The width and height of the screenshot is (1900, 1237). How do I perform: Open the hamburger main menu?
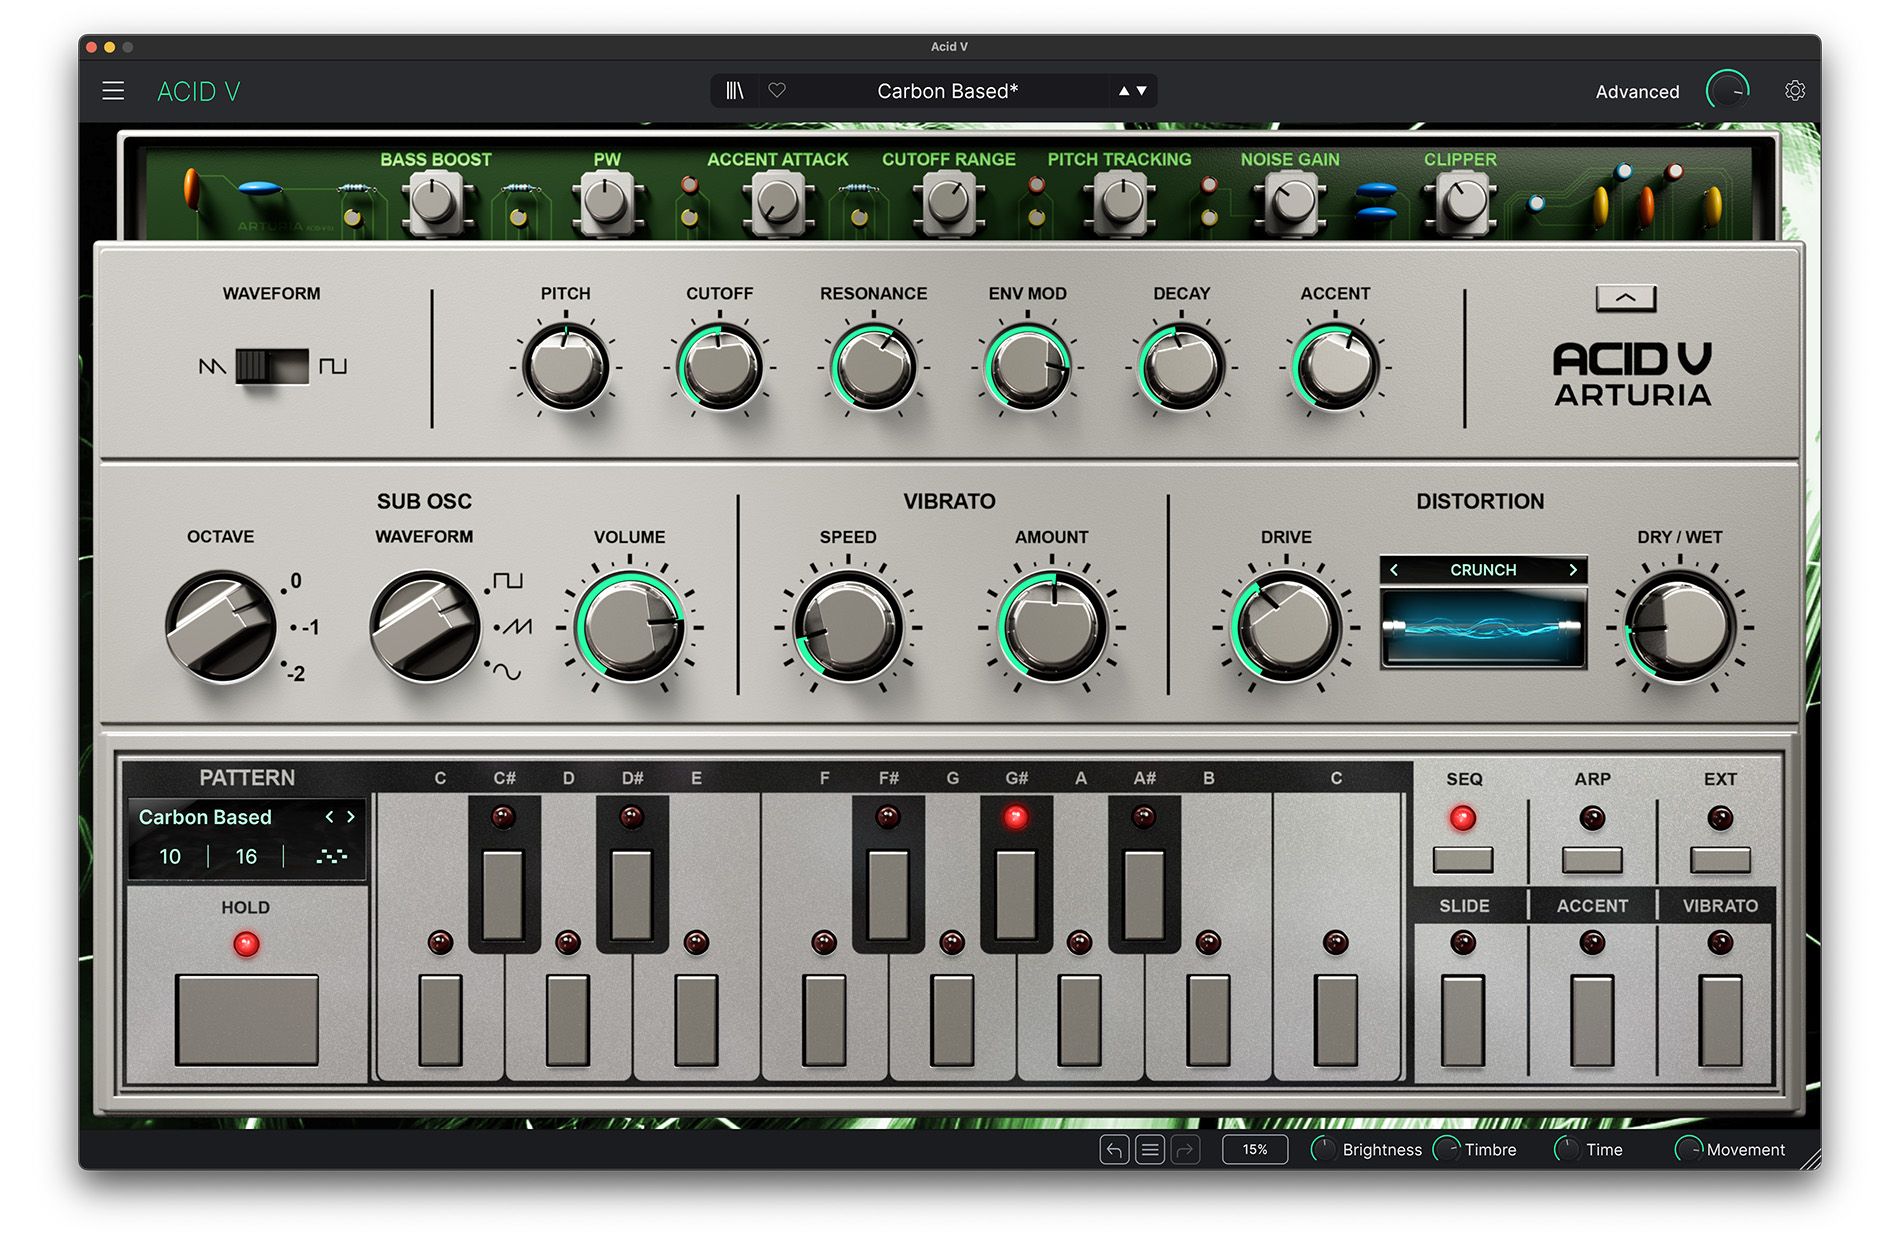(x=113, y=91)
